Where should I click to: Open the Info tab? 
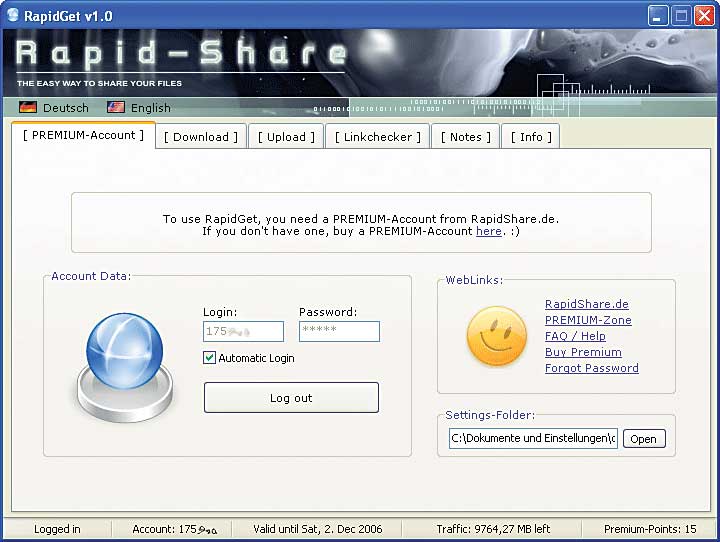[531, 137]
